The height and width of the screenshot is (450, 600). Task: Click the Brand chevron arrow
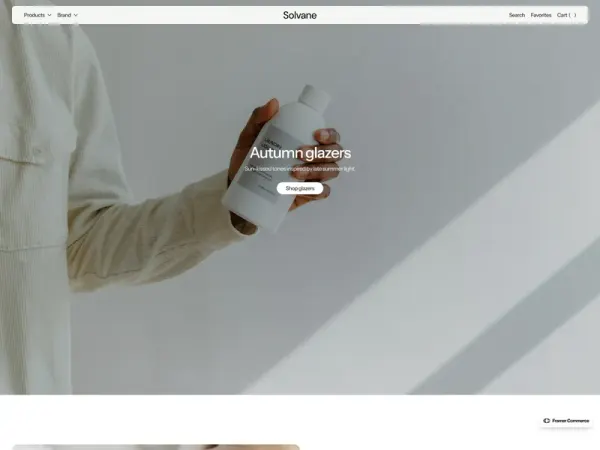point(76,15)
